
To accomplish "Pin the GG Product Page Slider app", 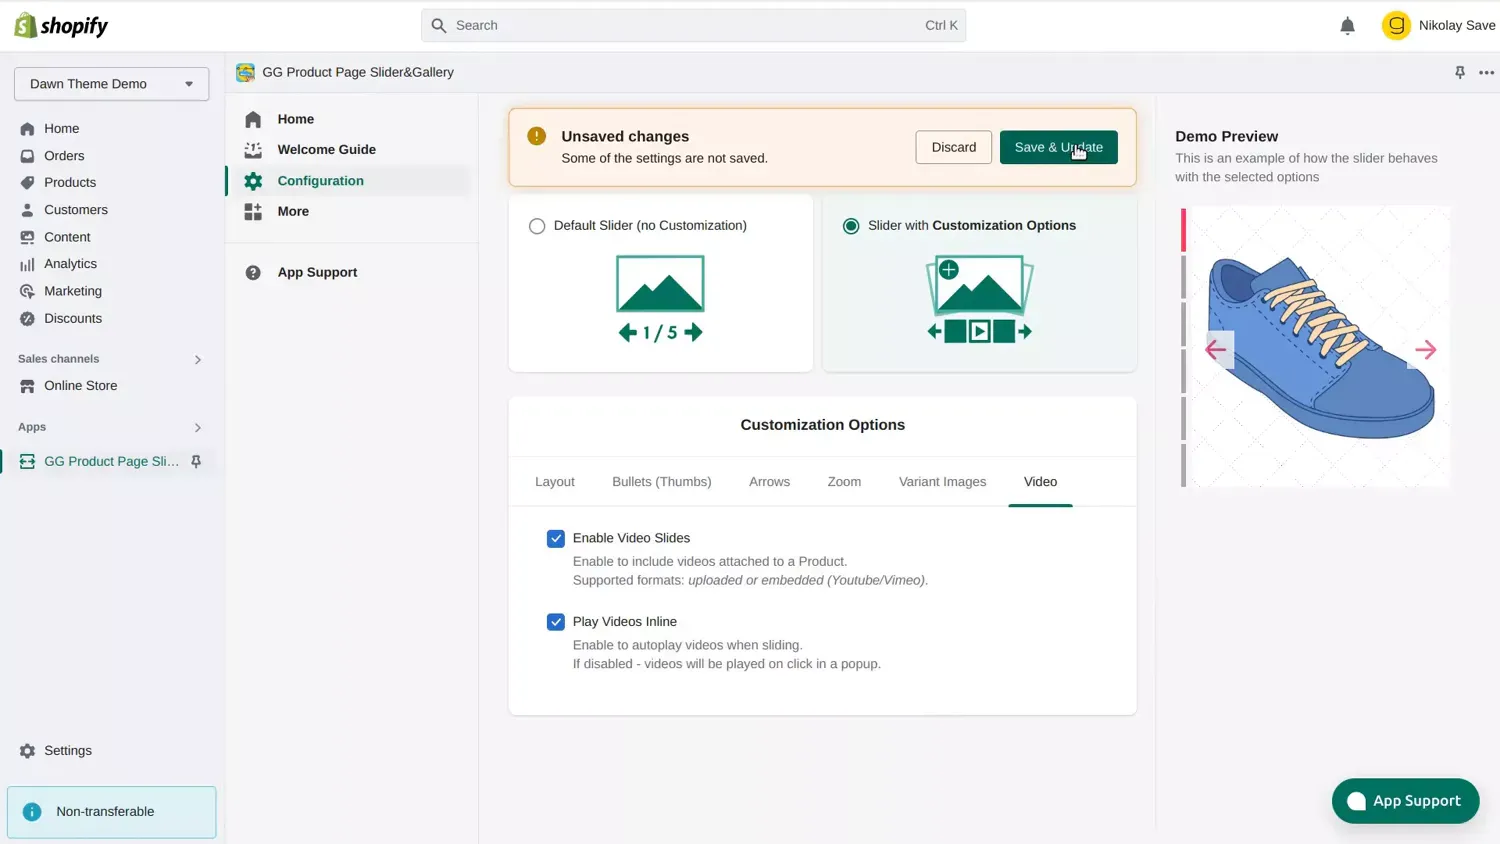I will (196, 461).
